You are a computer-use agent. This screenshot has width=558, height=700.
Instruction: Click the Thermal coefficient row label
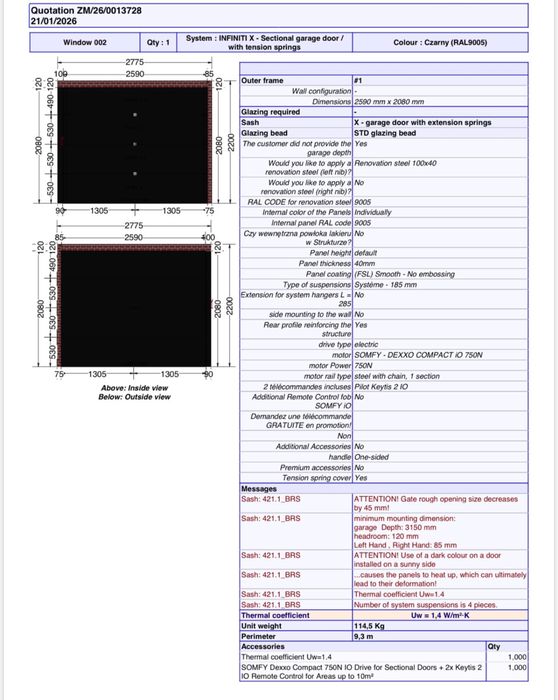(275, 616)
